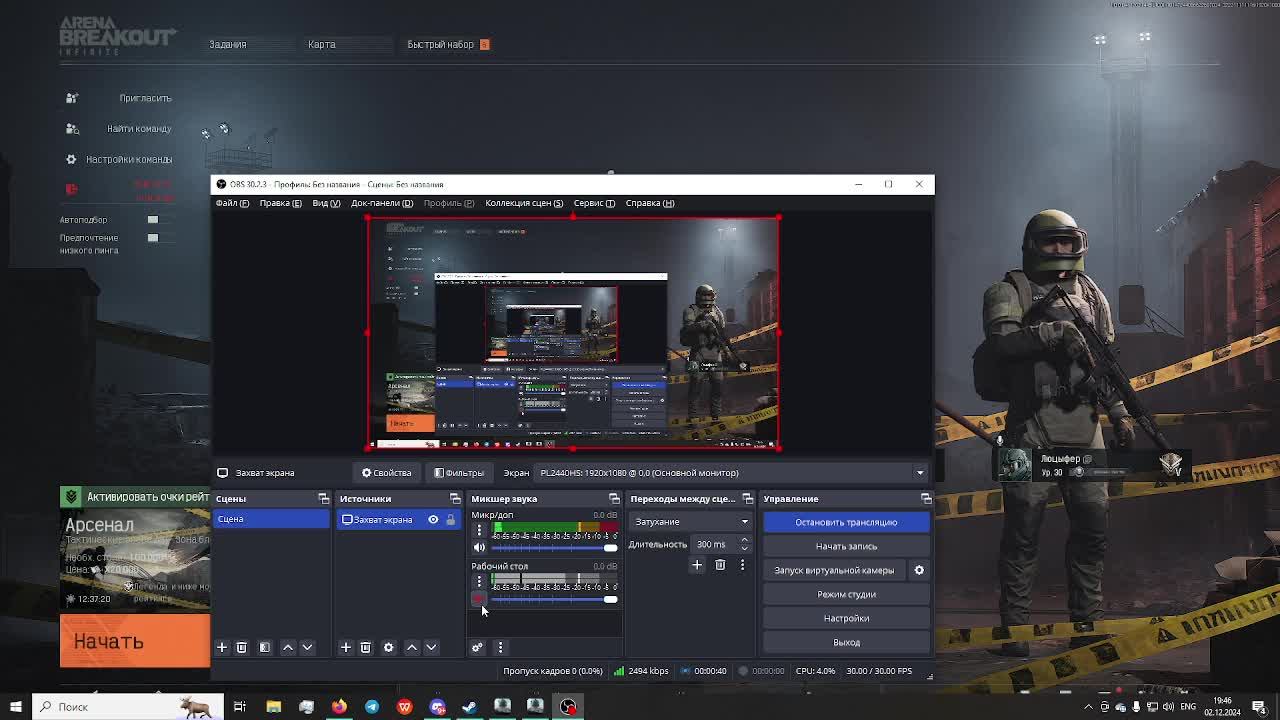Move scene up with arrow icon
The image size is (1280, 720).
[288, 647]
